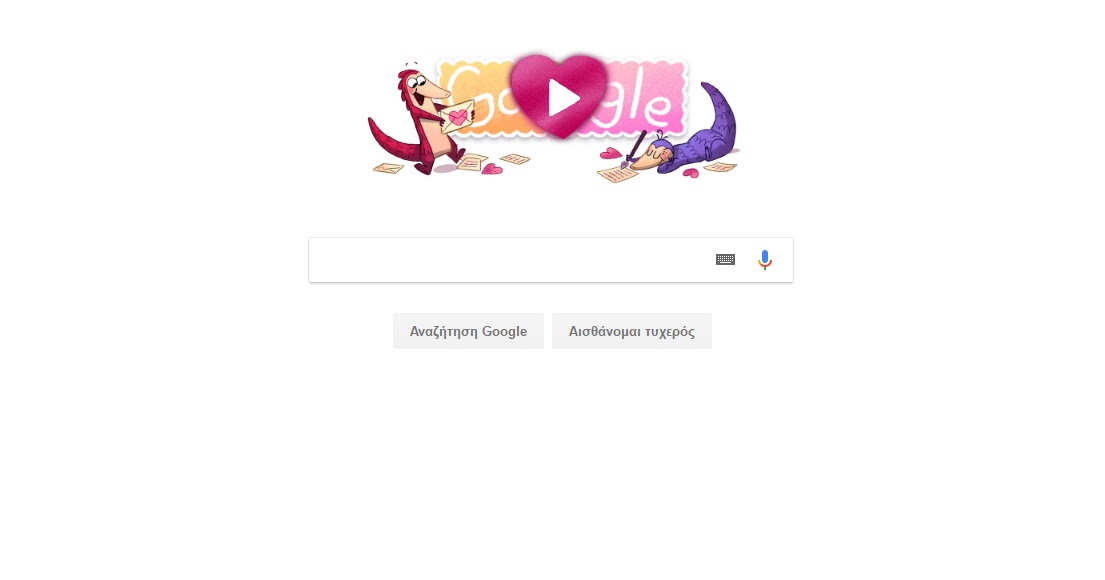Screen dimensions: 1105x580
Task: Click the pen held by the purple pangolin
Action: click(635, 149)
